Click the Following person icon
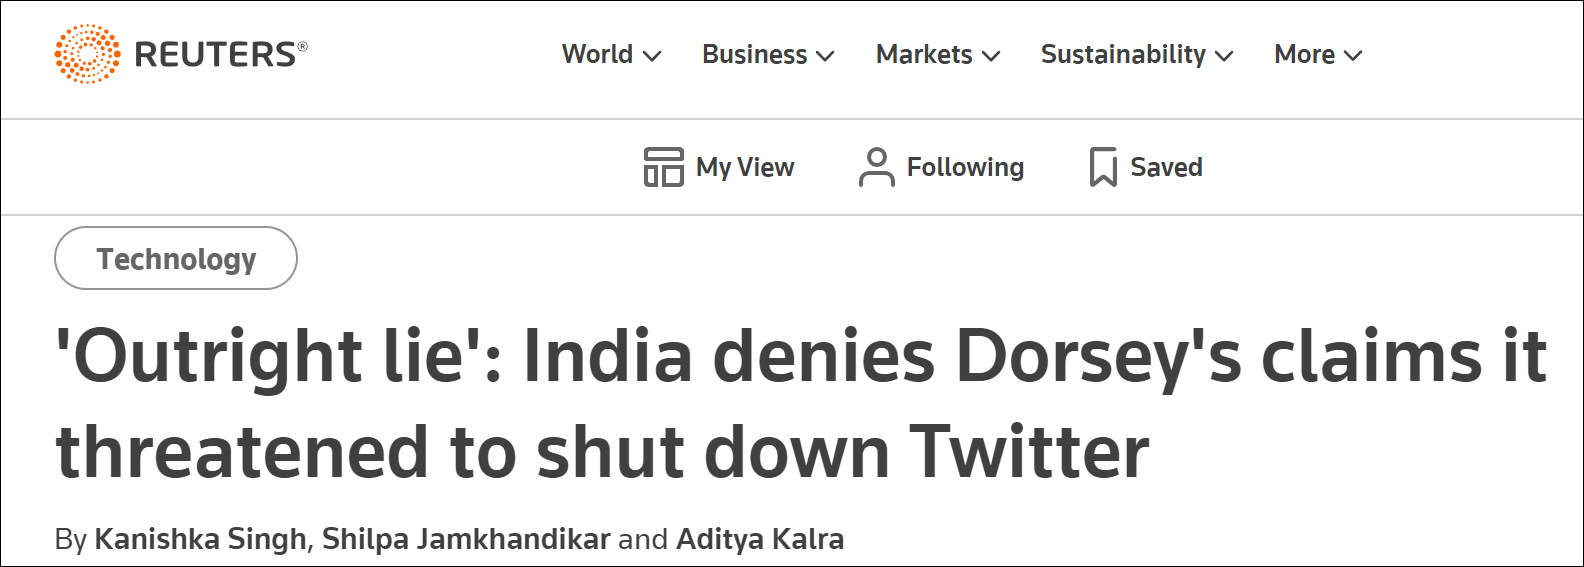 [x=876, y=167]
